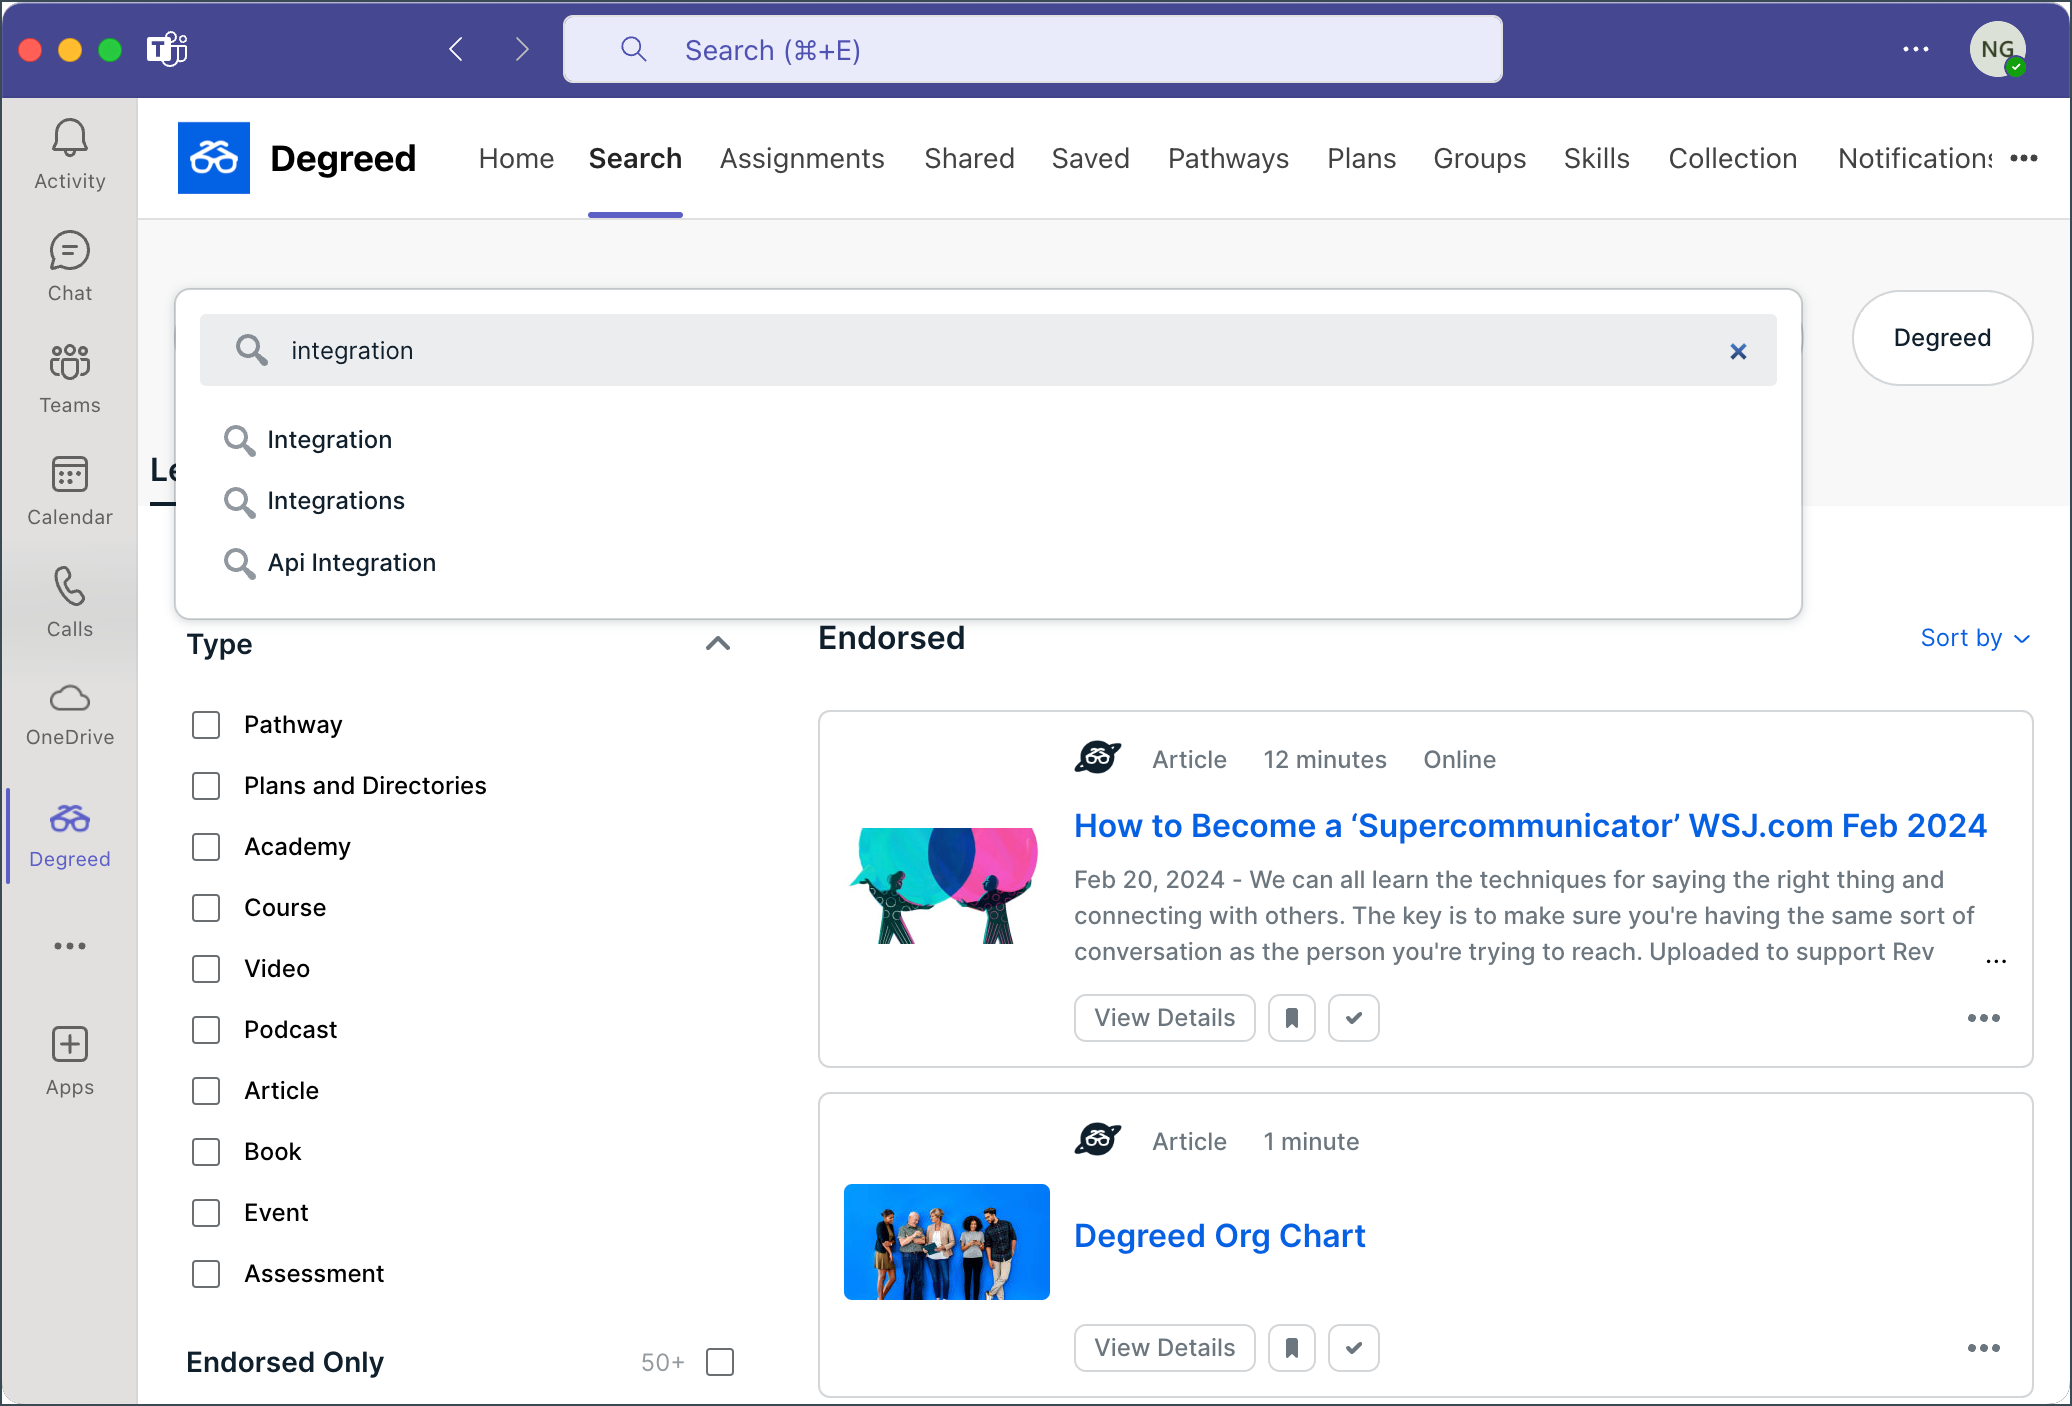Open the Supercommunicator WSJ.com article title
The image size is (2072, 1406).
1530,826
